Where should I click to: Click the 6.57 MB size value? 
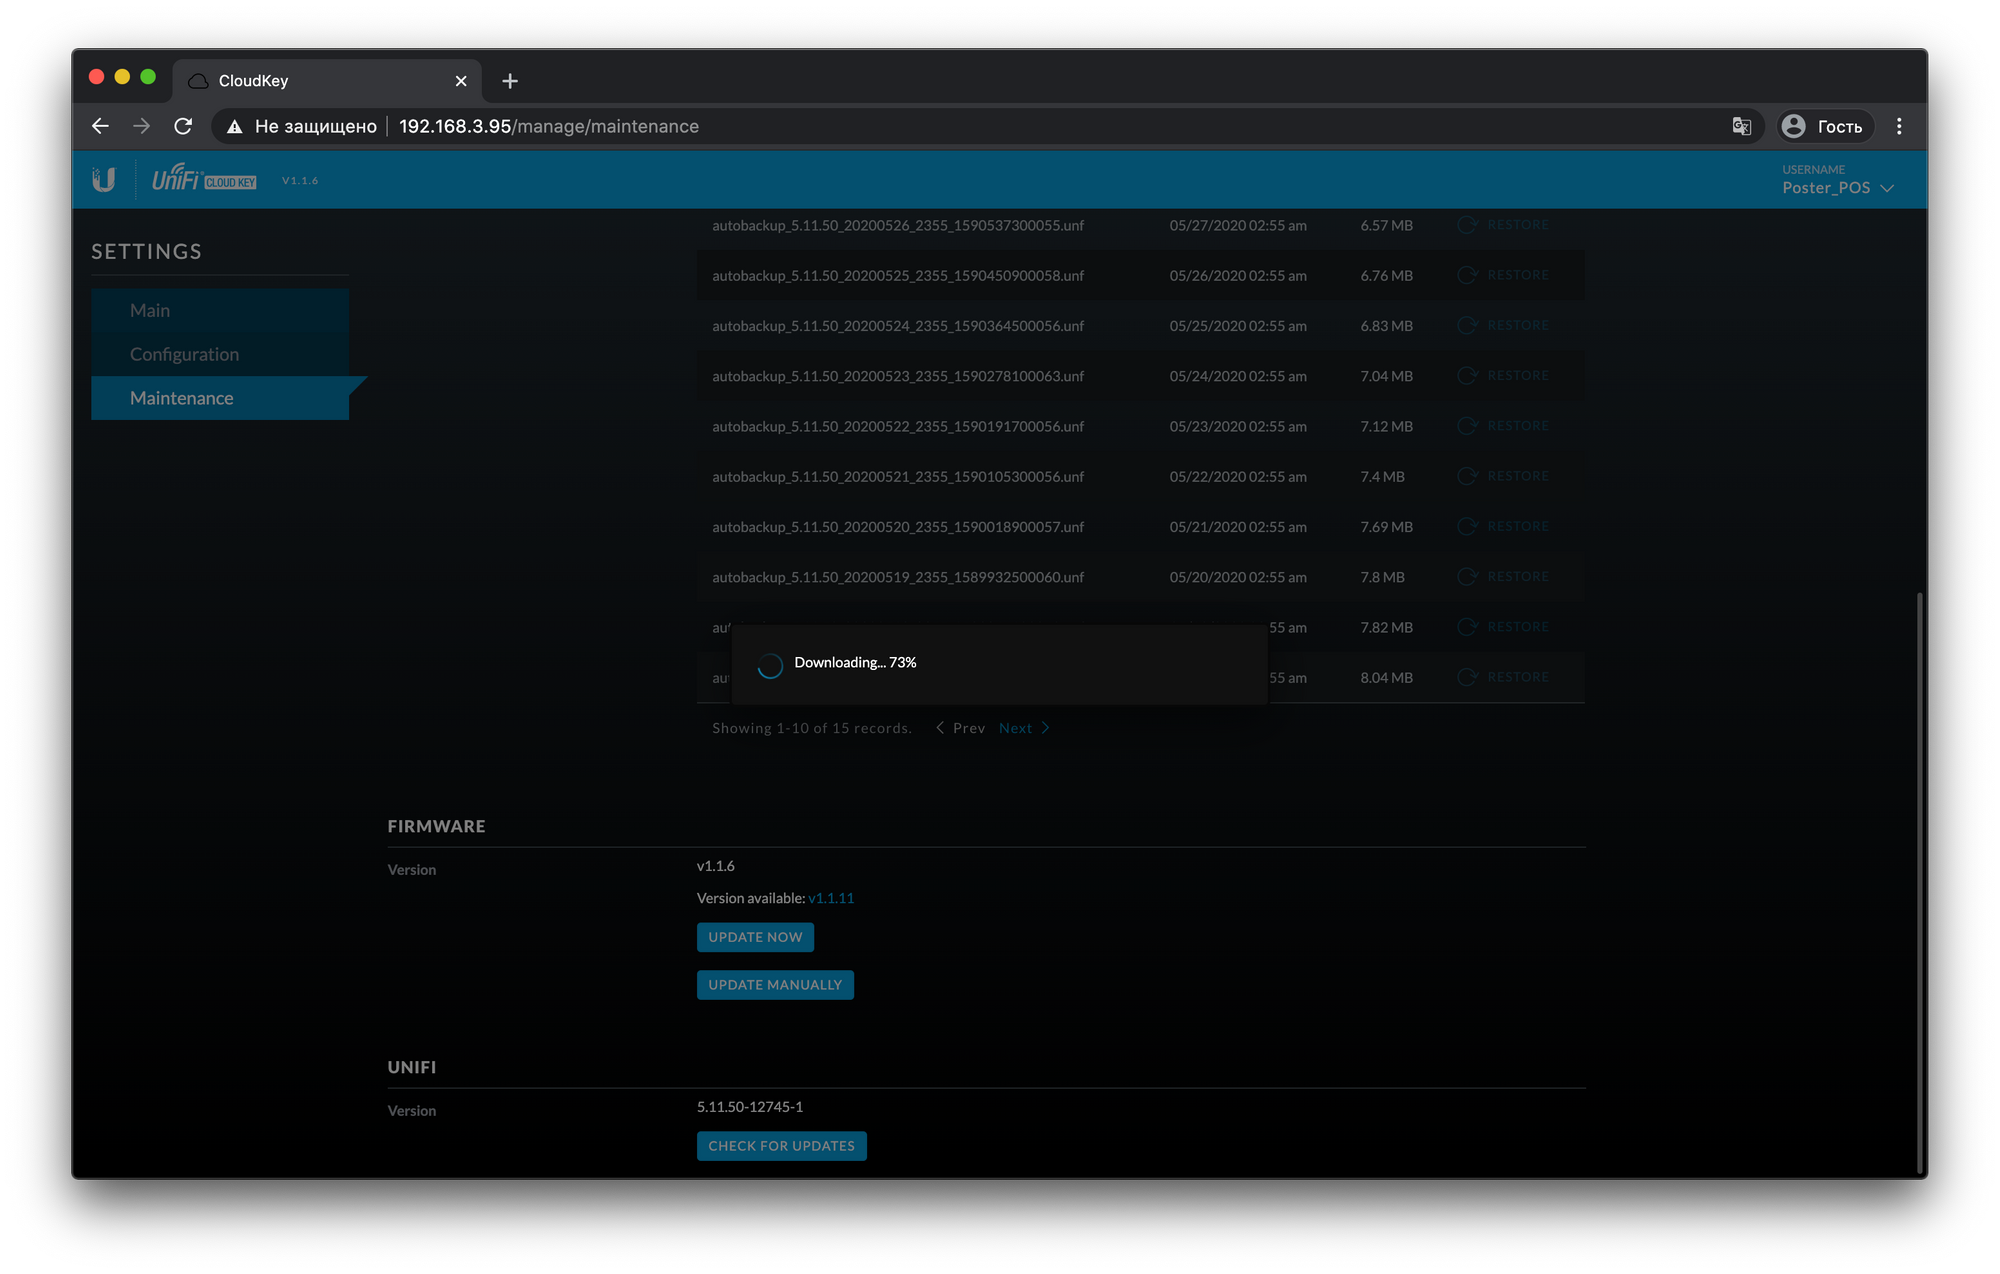[x=1386, y=226]
